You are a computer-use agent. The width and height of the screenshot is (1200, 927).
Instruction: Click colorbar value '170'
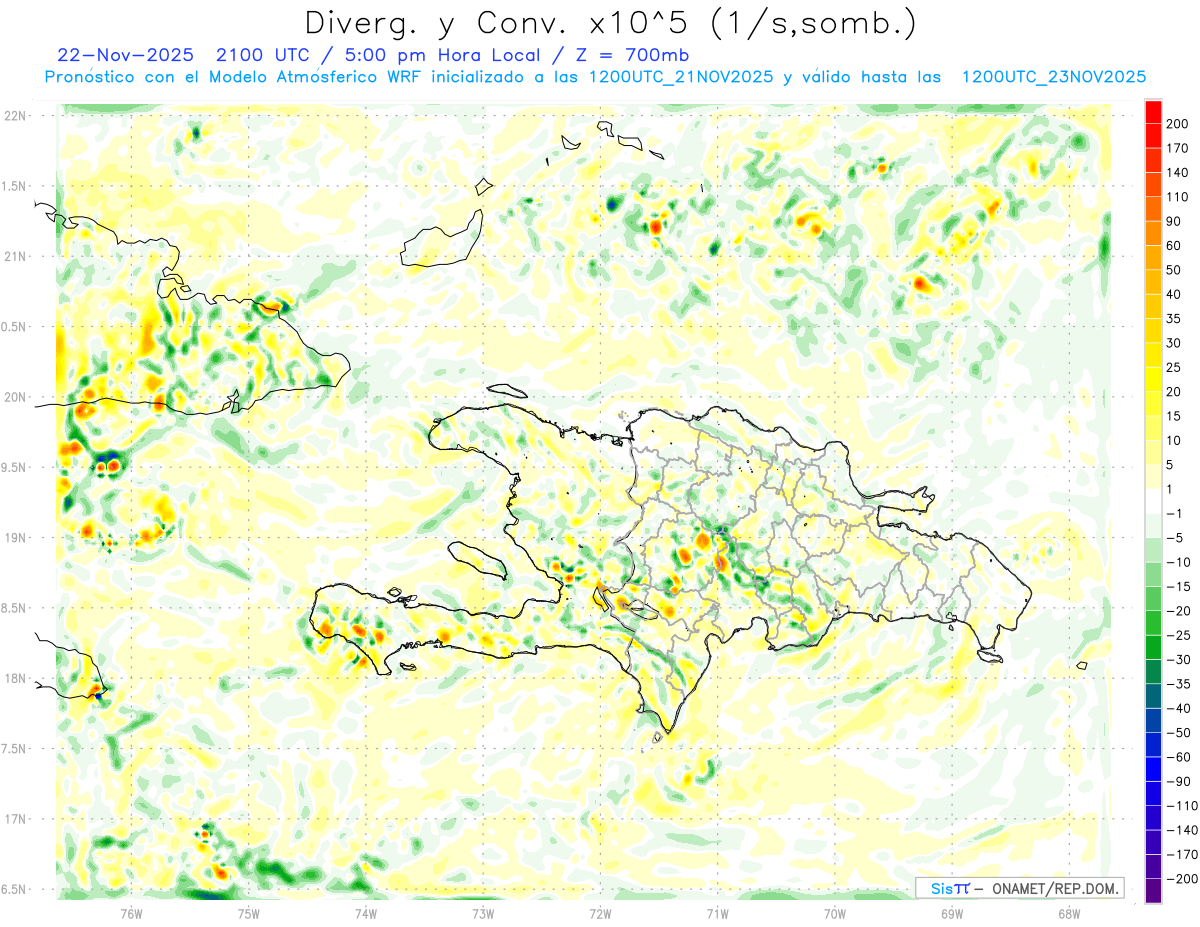pyautogui.click(x=1176, y=148)
